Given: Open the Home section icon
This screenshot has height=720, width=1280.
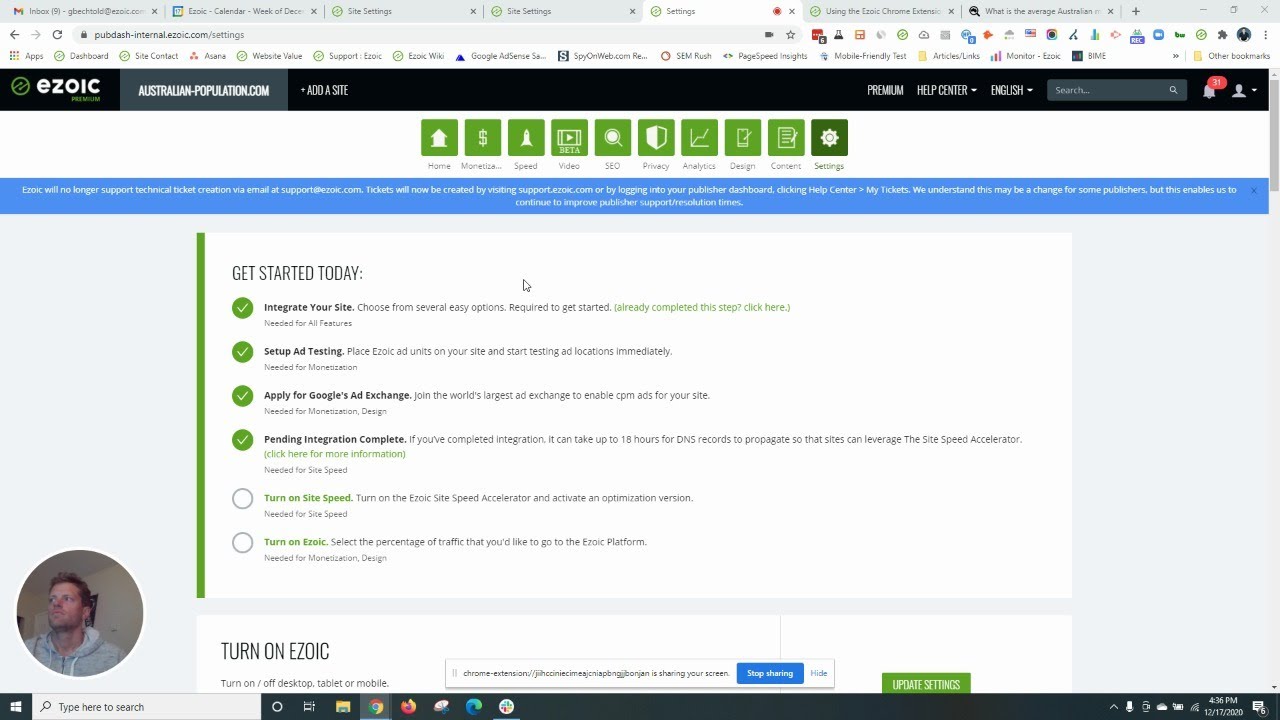Looking at the screenshot, I should tap(439, 138).
